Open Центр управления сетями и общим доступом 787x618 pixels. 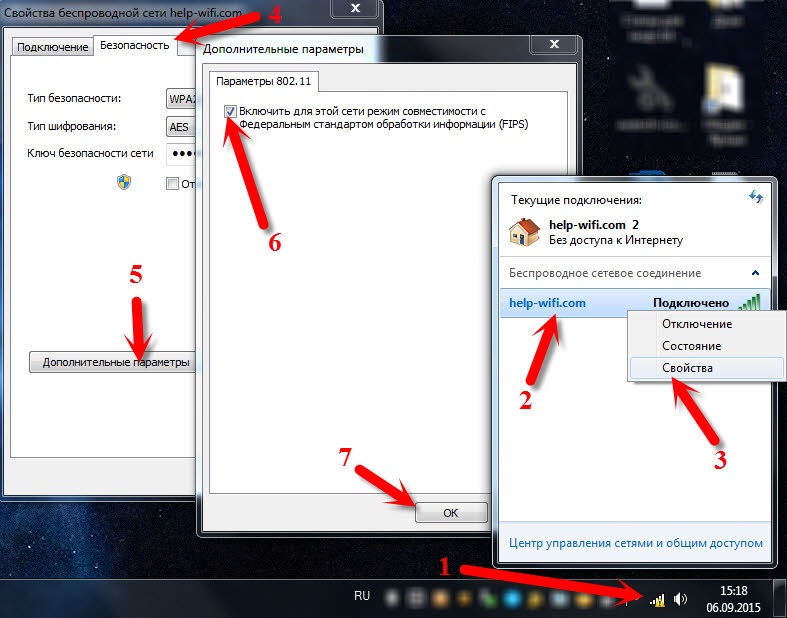click(635, 543)
